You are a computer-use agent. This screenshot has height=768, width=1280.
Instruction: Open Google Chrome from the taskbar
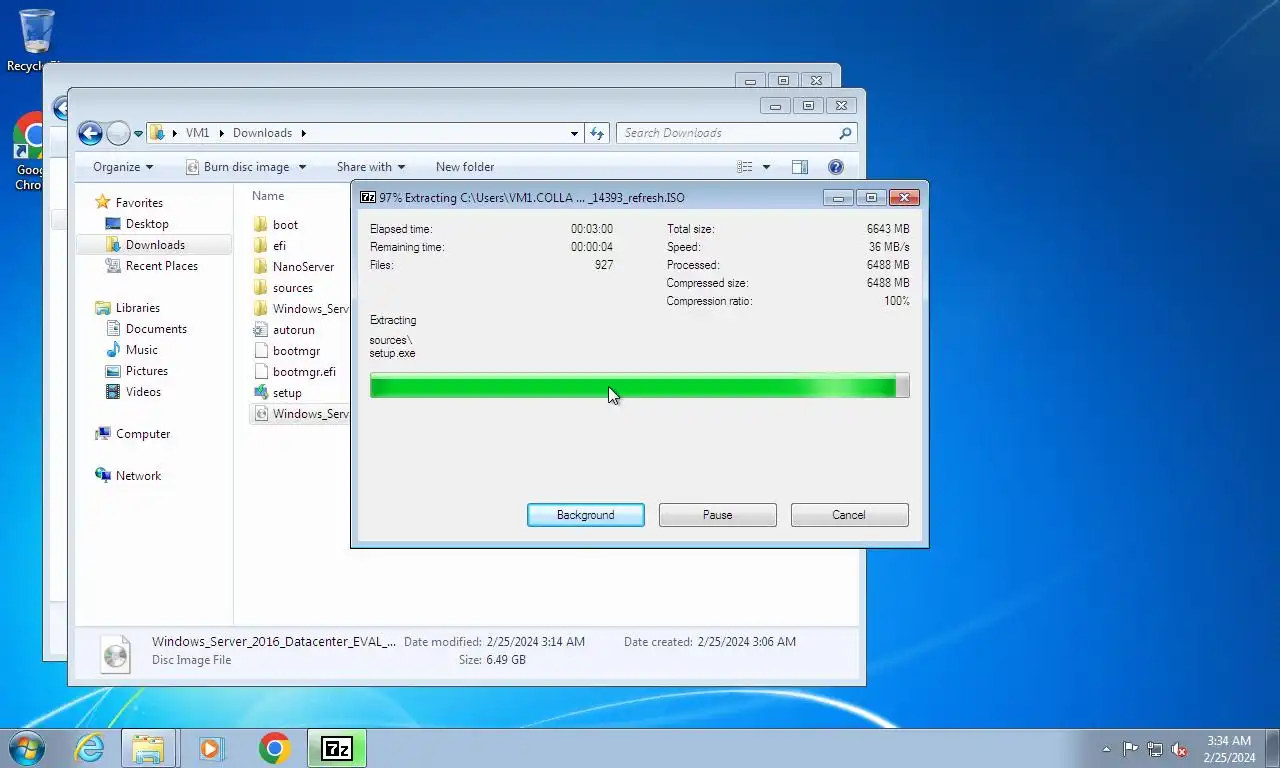tap(274, 748)
